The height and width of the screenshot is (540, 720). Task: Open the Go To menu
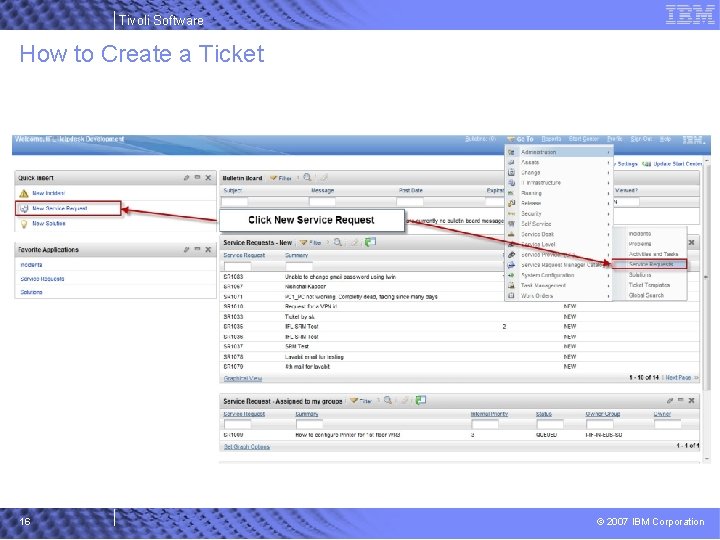(521, 139)
